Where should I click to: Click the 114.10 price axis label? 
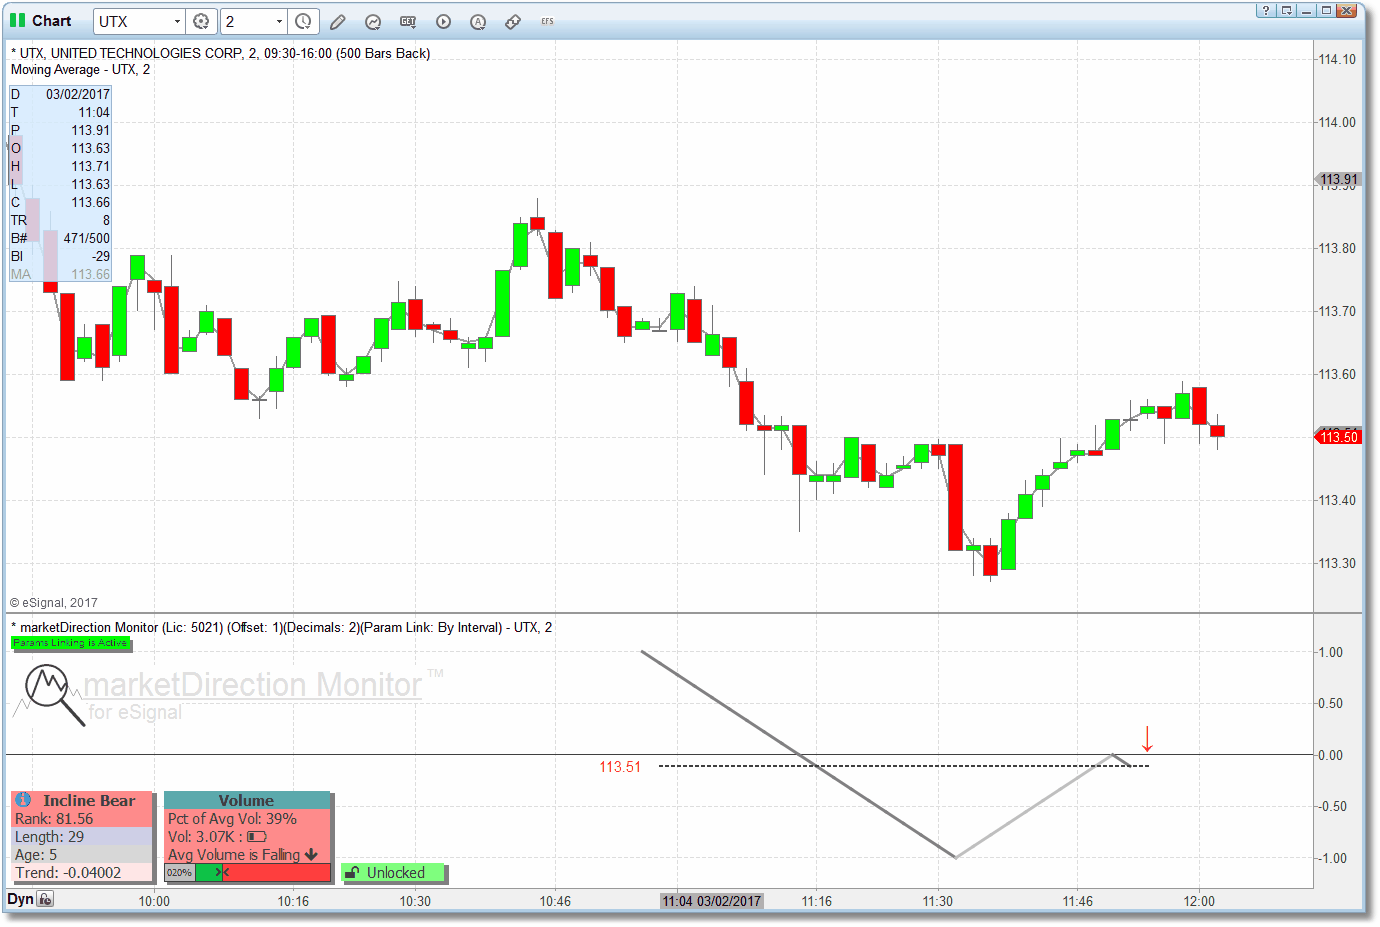tap(1337, 59)
